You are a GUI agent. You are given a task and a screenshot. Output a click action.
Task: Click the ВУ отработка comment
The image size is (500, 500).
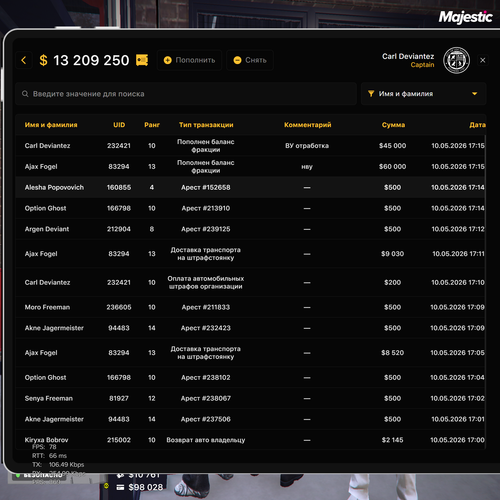coord(307,146)
